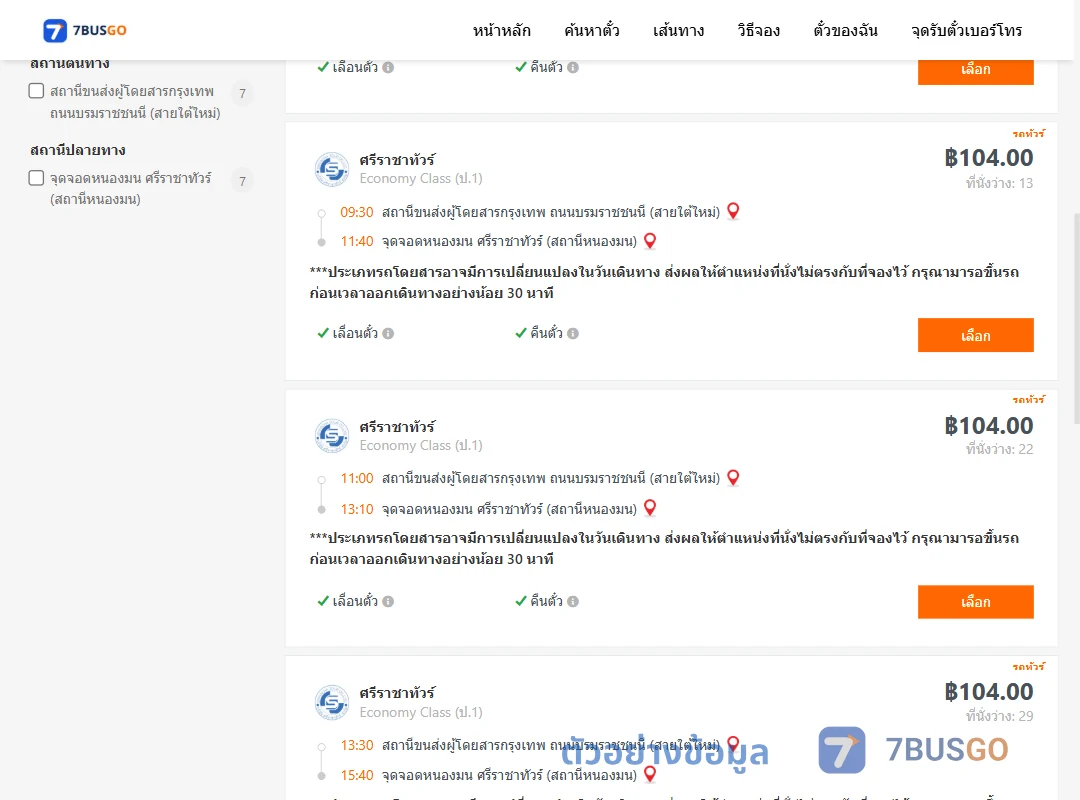This screenshot has width=1080, height=800.
Task: Click สถานีปลายทาง filter heading
Action: coord(78,150)
